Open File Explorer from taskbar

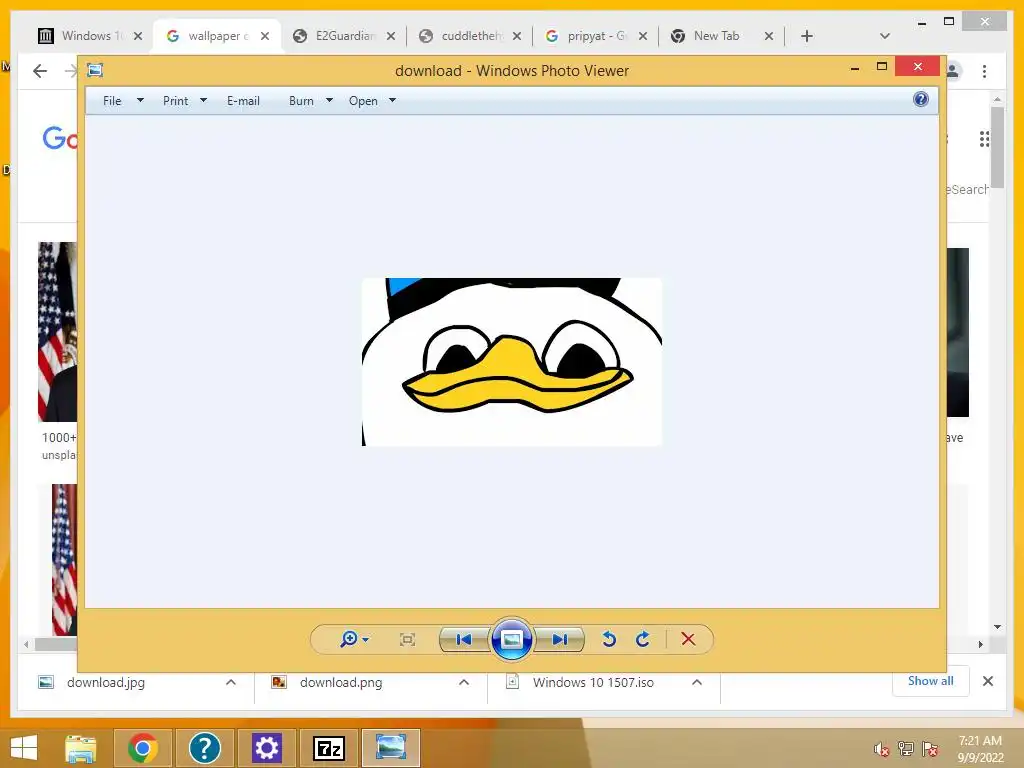point(81,748)
